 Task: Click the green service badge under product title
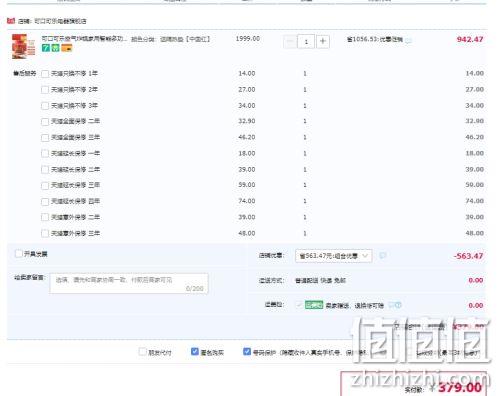(x=55, y=48)
